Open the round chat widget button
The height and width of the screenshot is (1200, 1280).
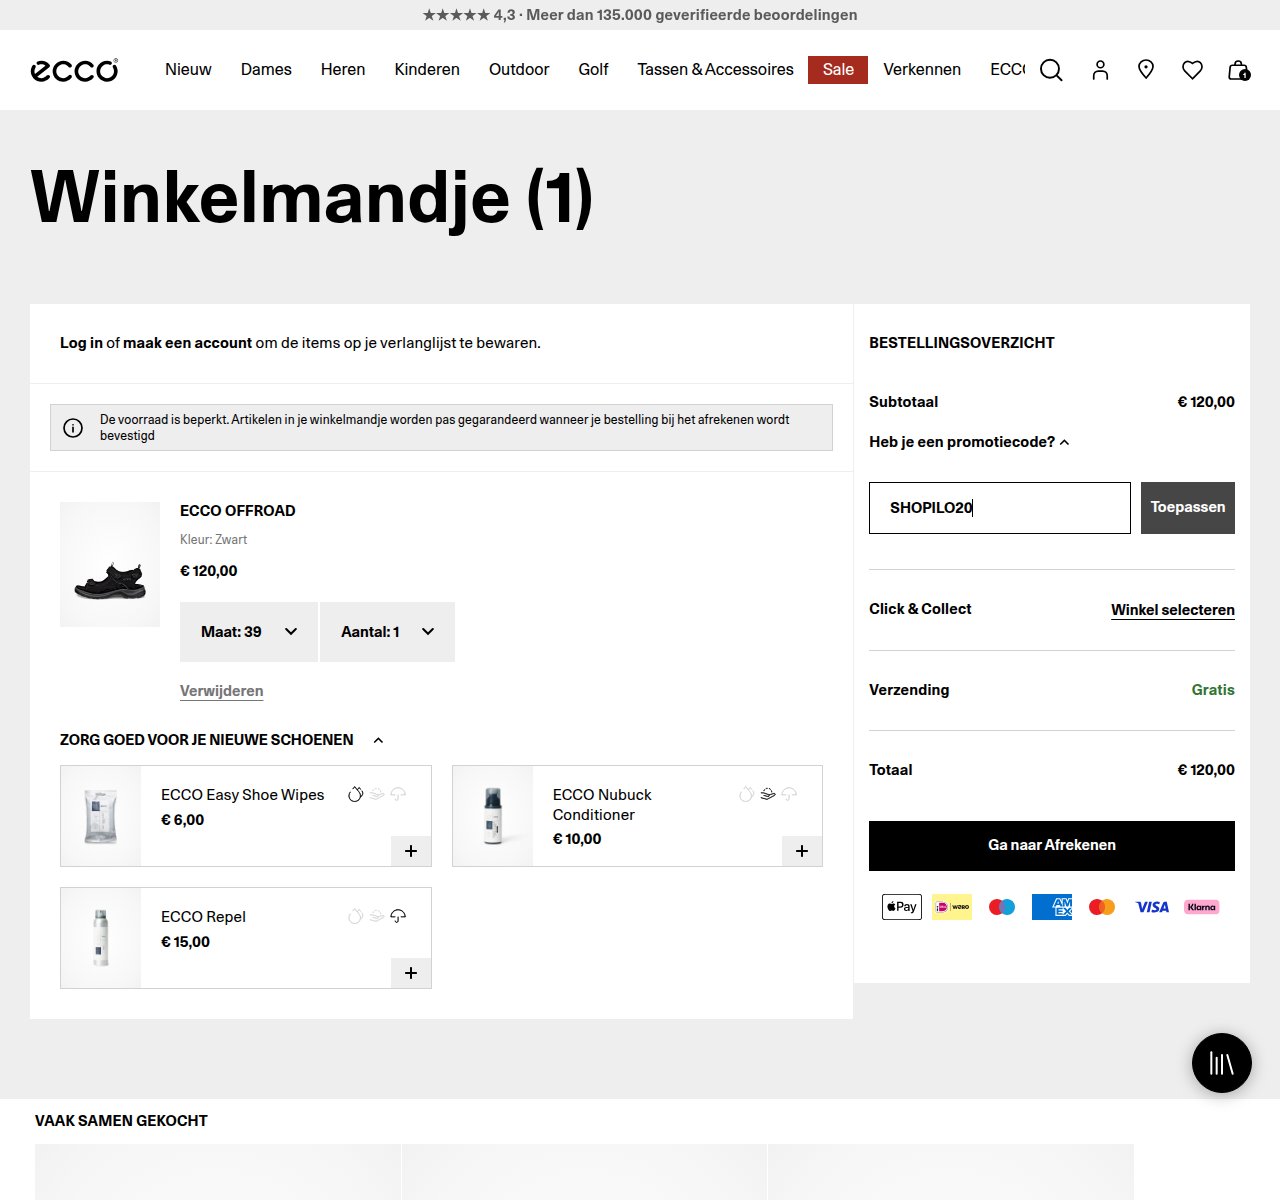[1222, 1063]
